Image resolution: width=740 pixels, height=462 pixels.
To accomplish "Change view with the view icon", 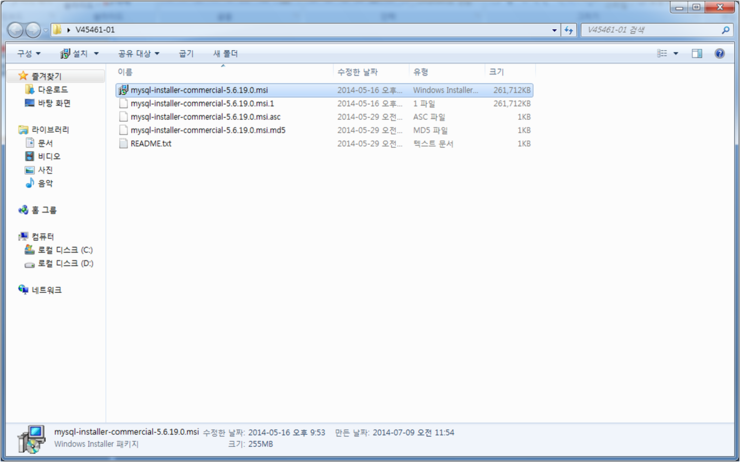I will tap(662, 53).
